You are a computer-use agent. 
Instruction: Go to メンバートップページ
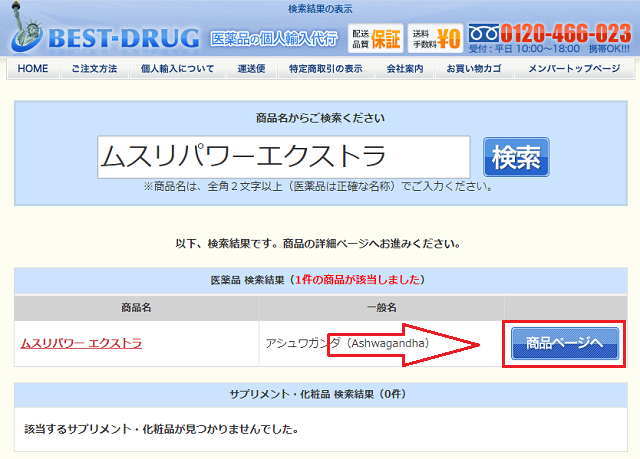[574, 69]
